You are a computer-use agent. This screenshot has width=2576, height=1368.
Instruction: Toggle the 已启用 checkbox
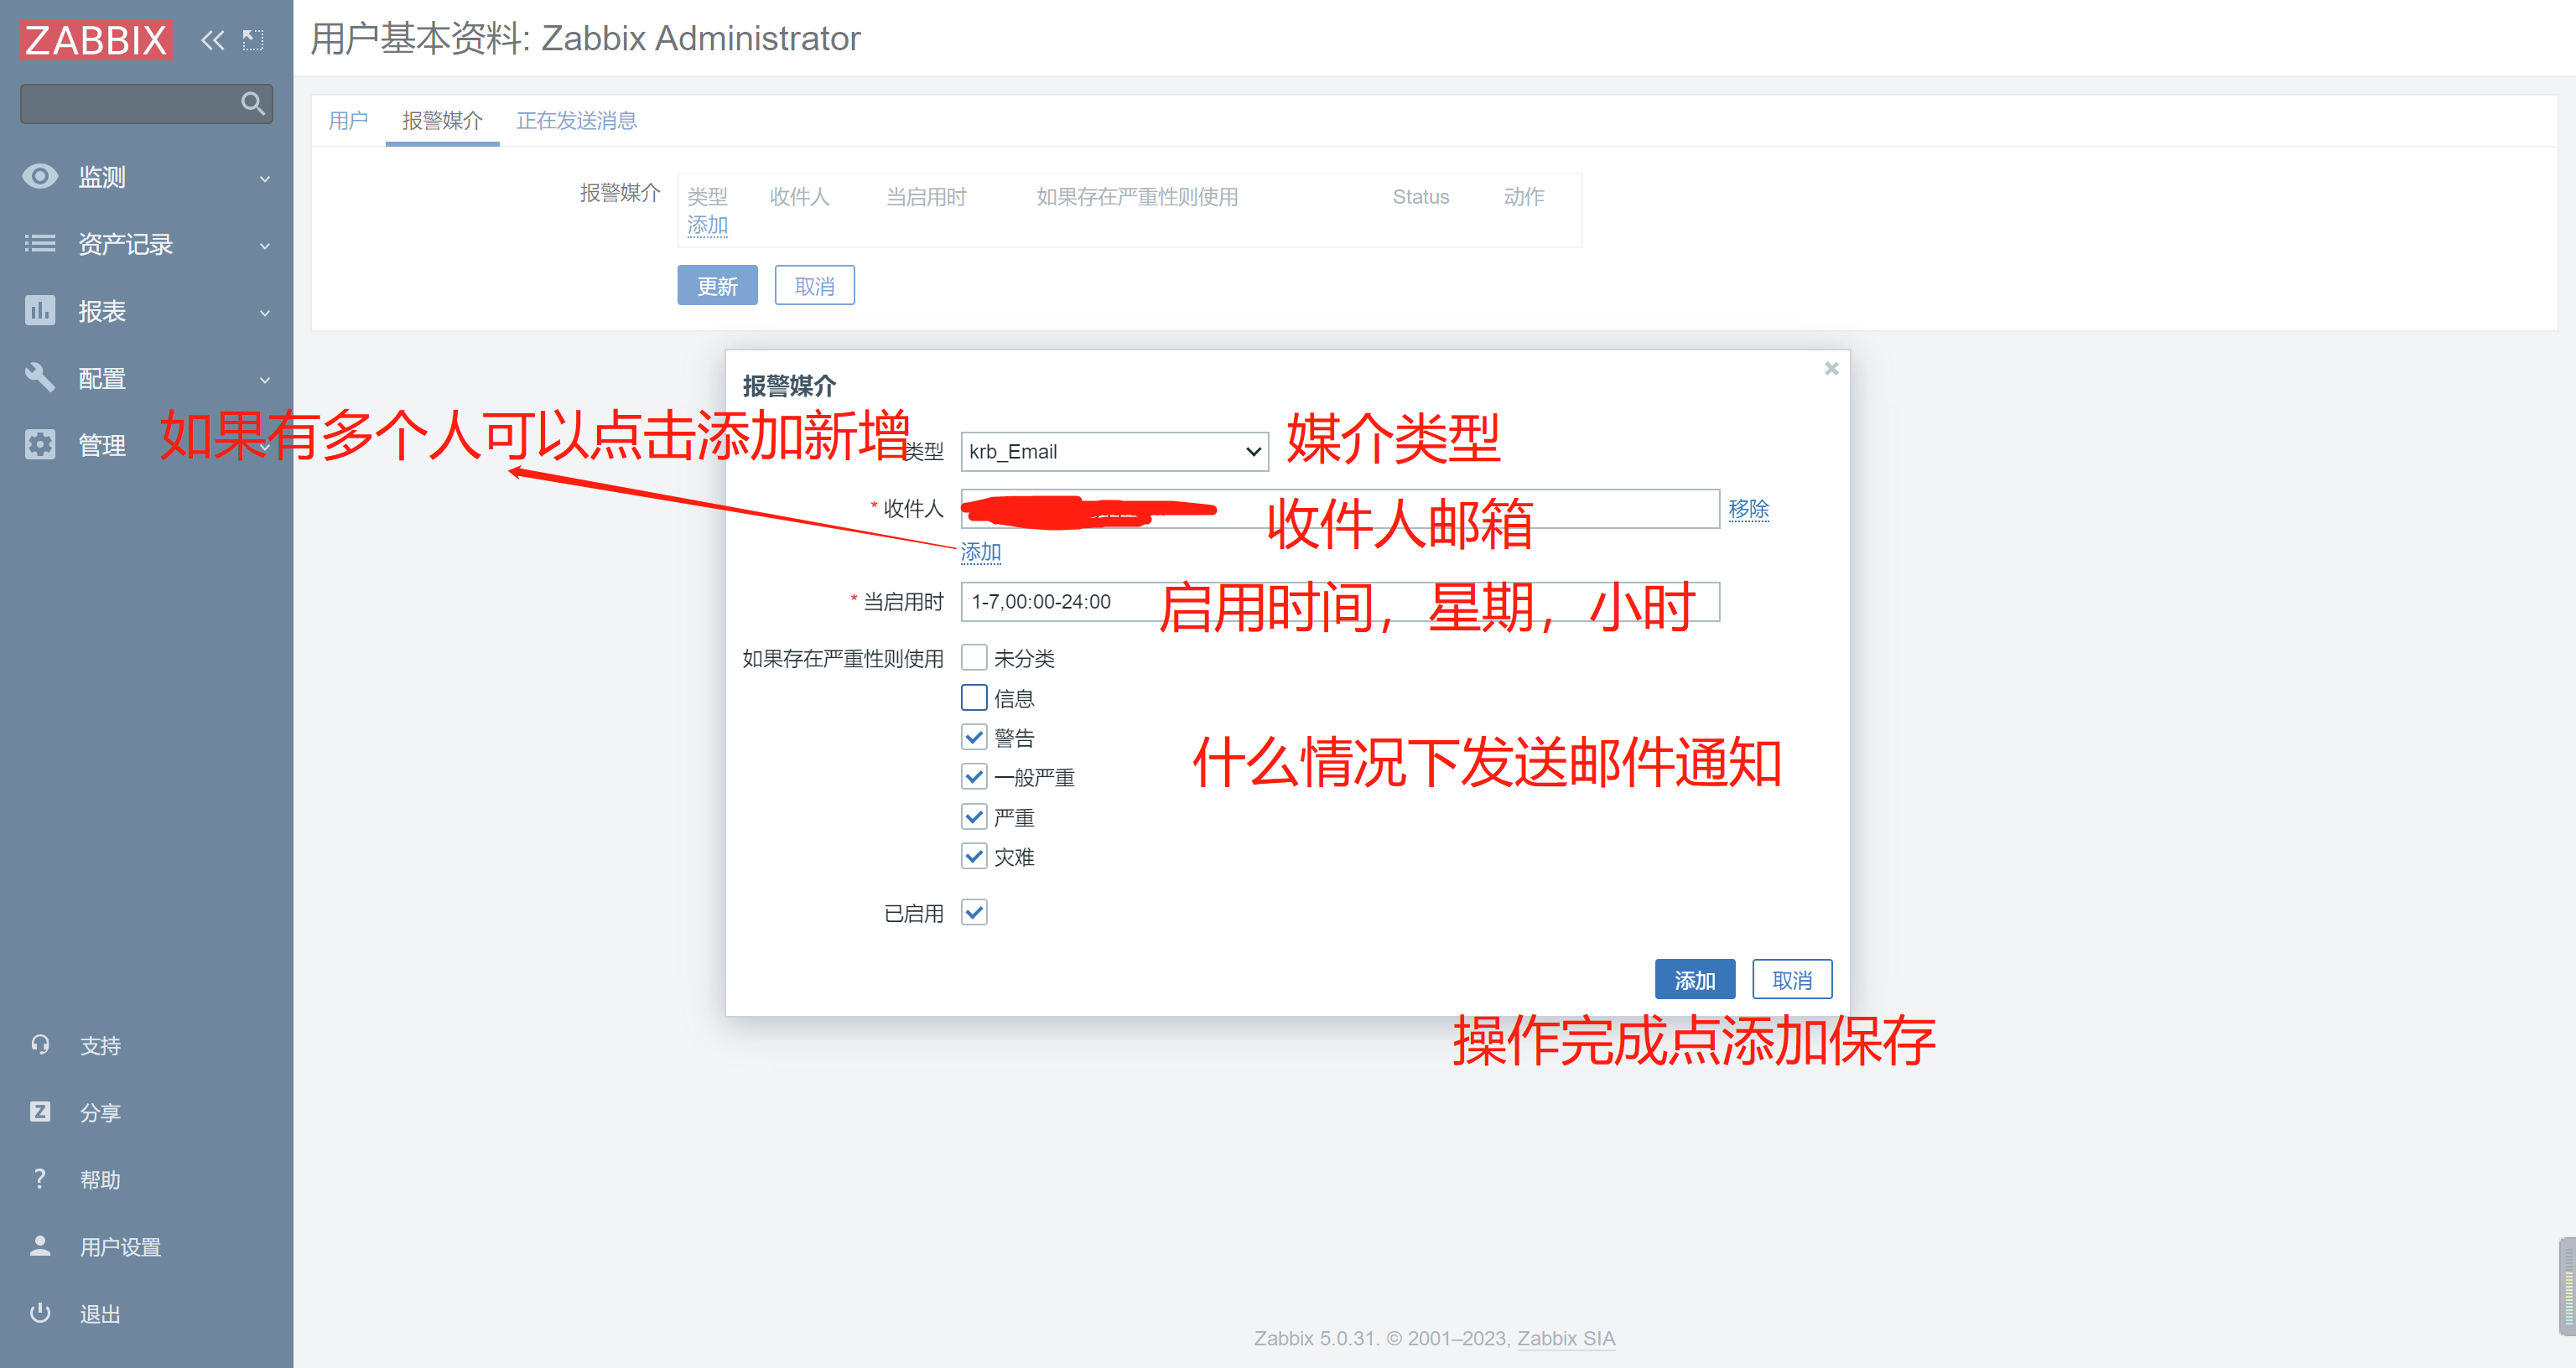[x=974, y=913]
